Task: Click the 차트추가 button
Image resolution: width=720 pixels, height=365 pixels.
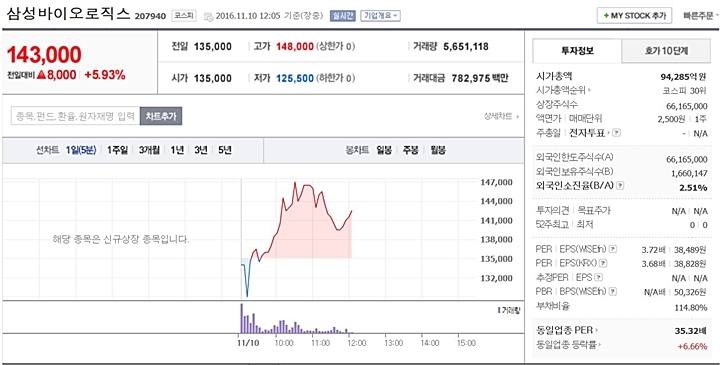Action: (161, 116)
